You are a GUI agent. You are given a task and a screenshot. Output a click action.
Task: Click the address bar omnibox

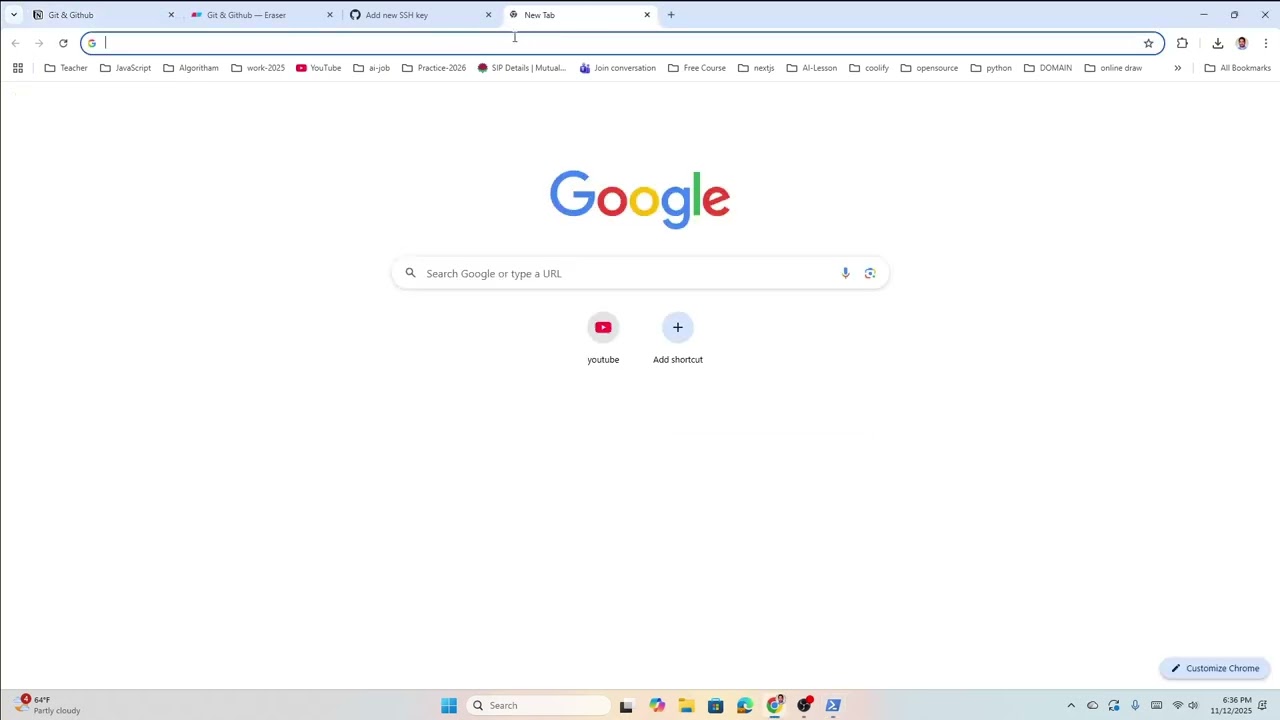tap(620, 43)
